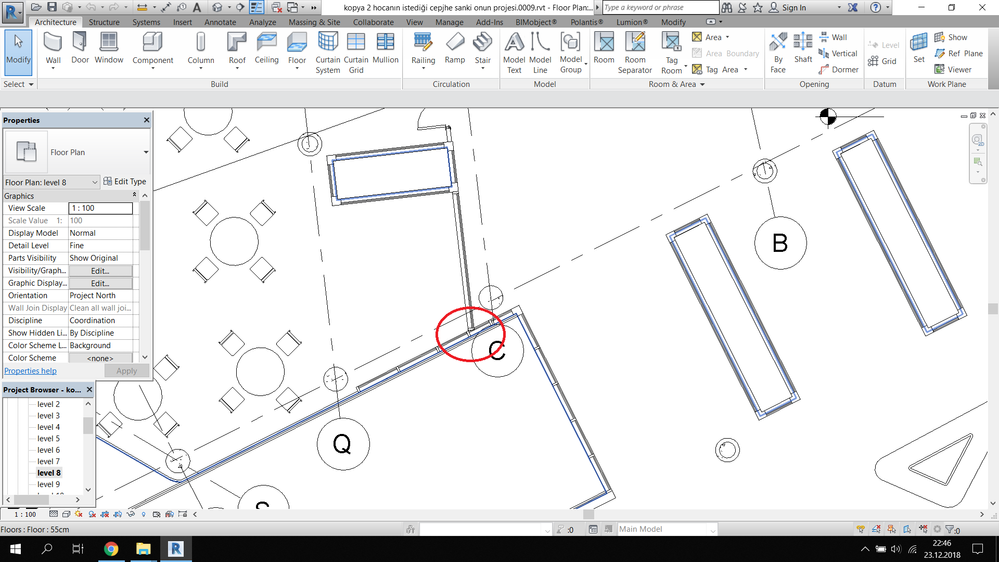
Task: Open the Annotate ribbon tab
Action: click(220, 22)
